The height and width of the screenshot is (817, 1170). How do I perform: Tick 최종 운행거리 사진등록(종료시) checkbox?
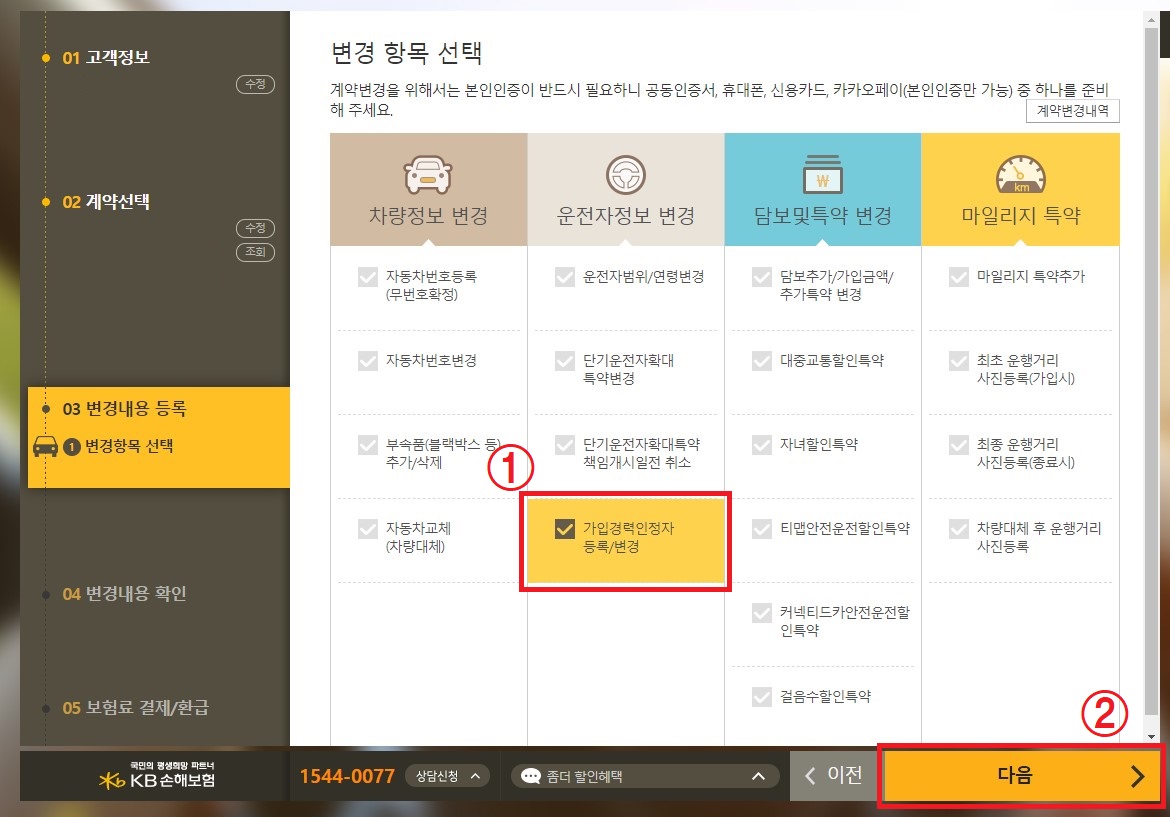[959, 445]
